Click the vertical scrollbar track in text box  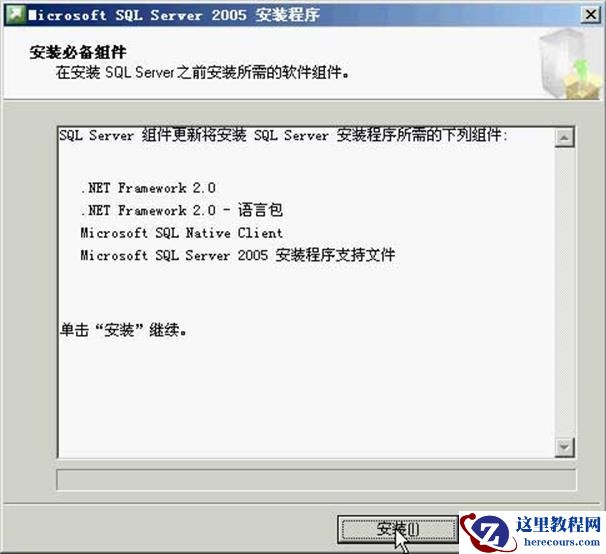(x=564, y=292)
